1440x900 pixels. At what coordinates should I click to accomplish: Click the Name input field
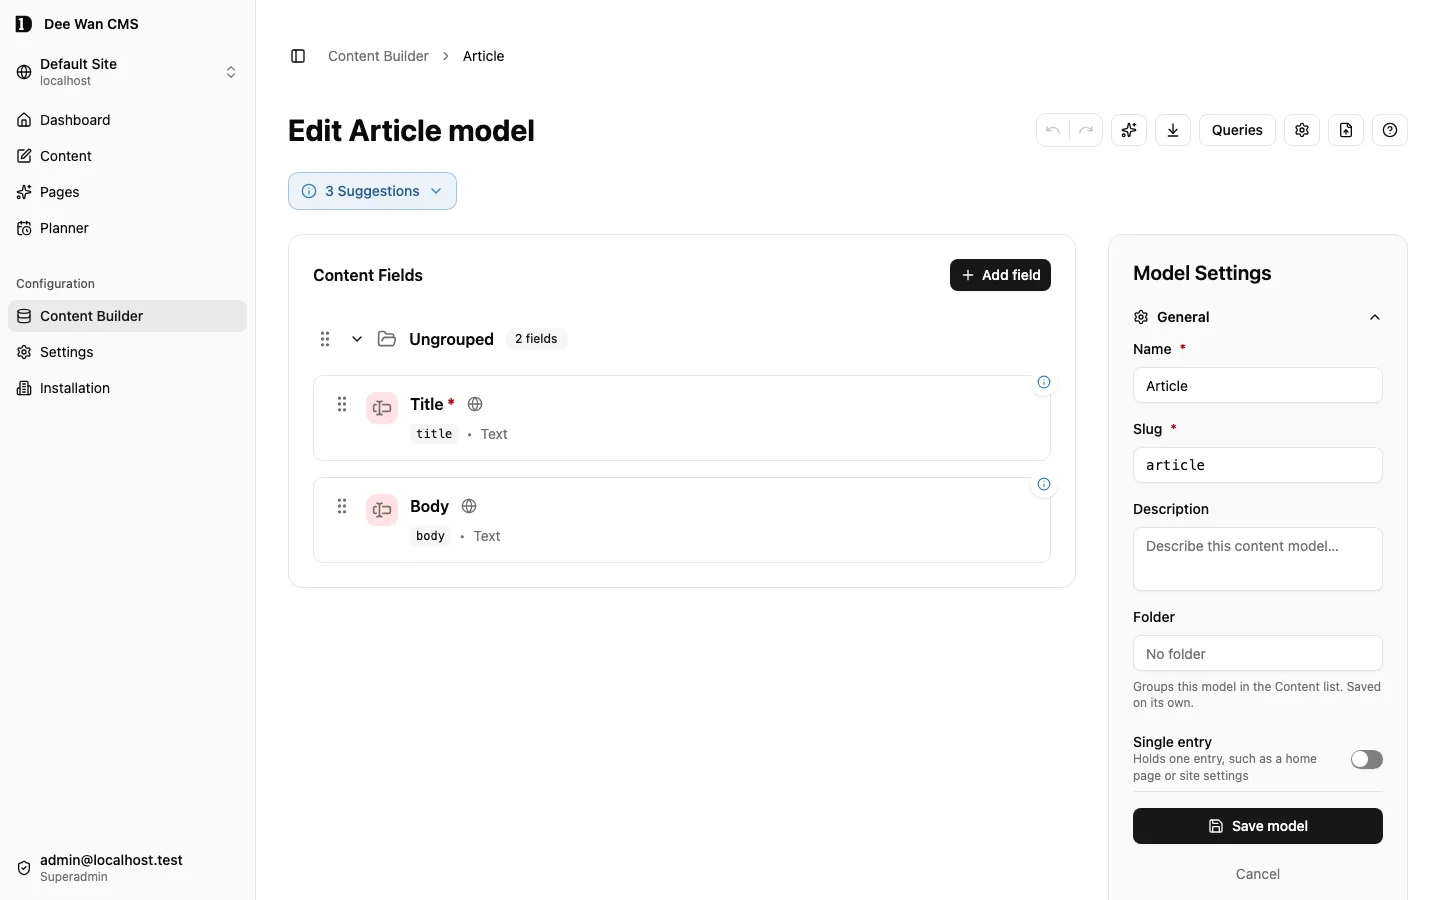click(x=1258, y=386)
